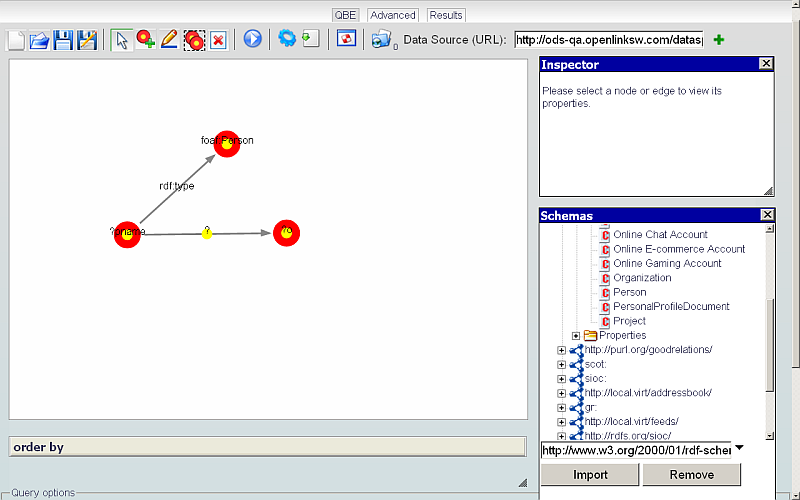
Task: Select Person class in Schemas tree
Action: (x=630, y=292)
